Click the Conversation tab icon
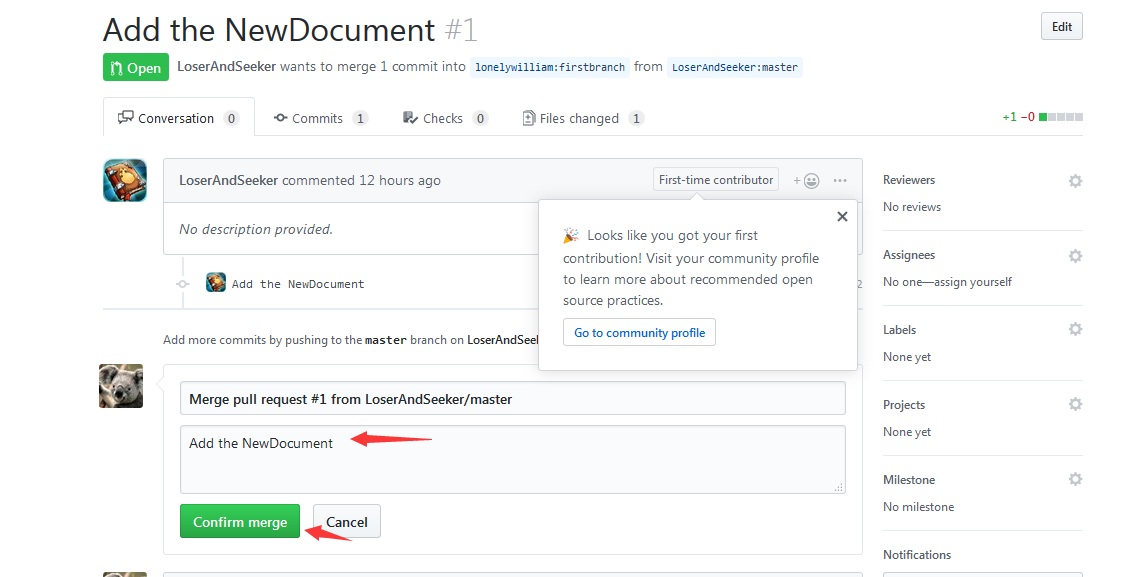1141x577 pixels. tap(126, 117)
